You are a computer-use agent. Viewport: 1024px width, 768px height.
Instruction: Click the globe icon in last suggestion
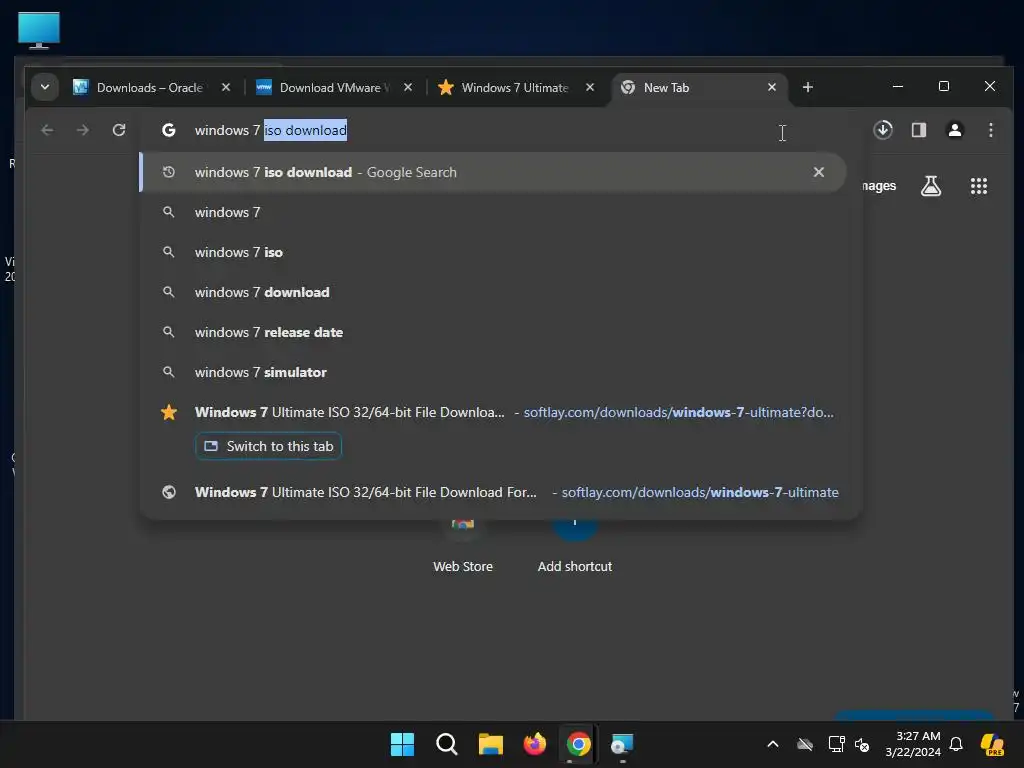[168, 492]
